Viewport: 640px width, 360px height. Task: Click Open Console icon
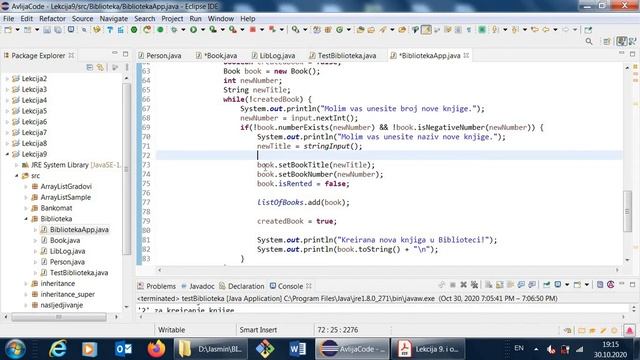pyautogui.click(x=577, y=284)
